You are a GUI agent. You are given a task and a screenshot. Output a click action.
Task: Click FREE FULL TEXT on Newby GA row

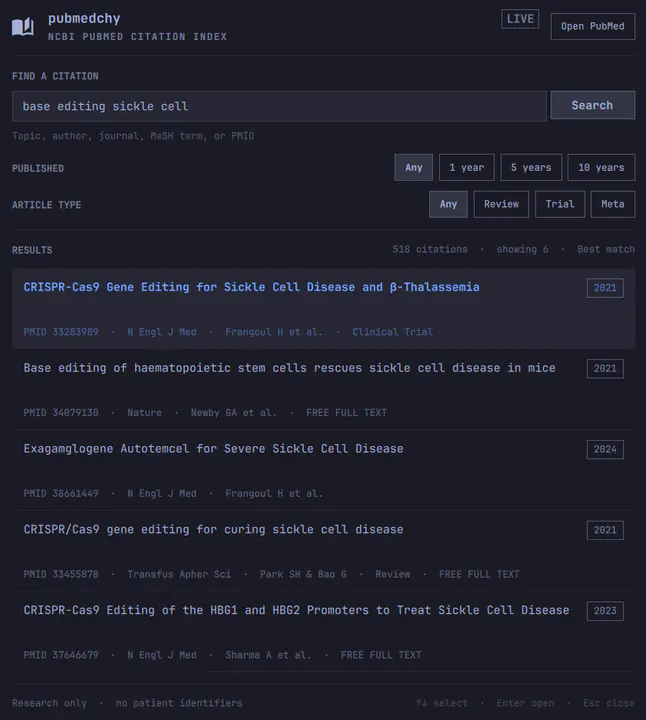tap(346, 413)
